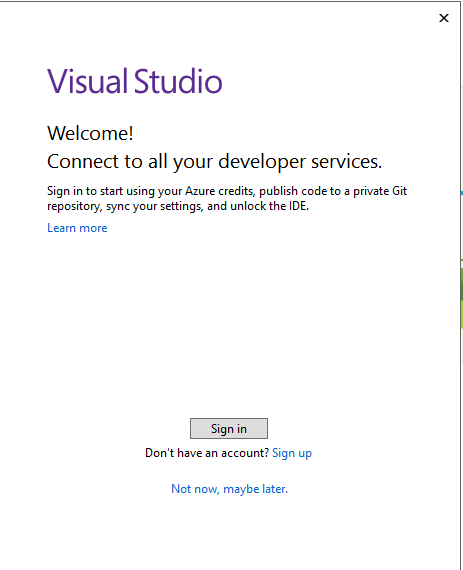Open the Sign up link
The height and width of the screenshot is (570, 463).
pos(292,453)
